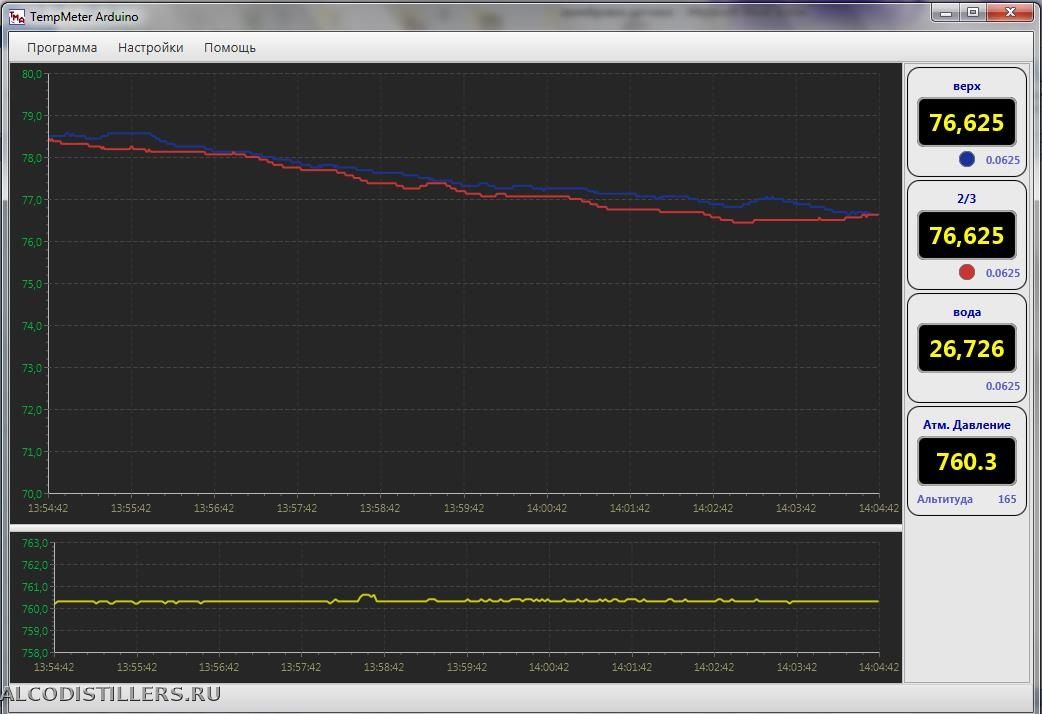Maximize the TempMeter Arduino window

[973, 13]
